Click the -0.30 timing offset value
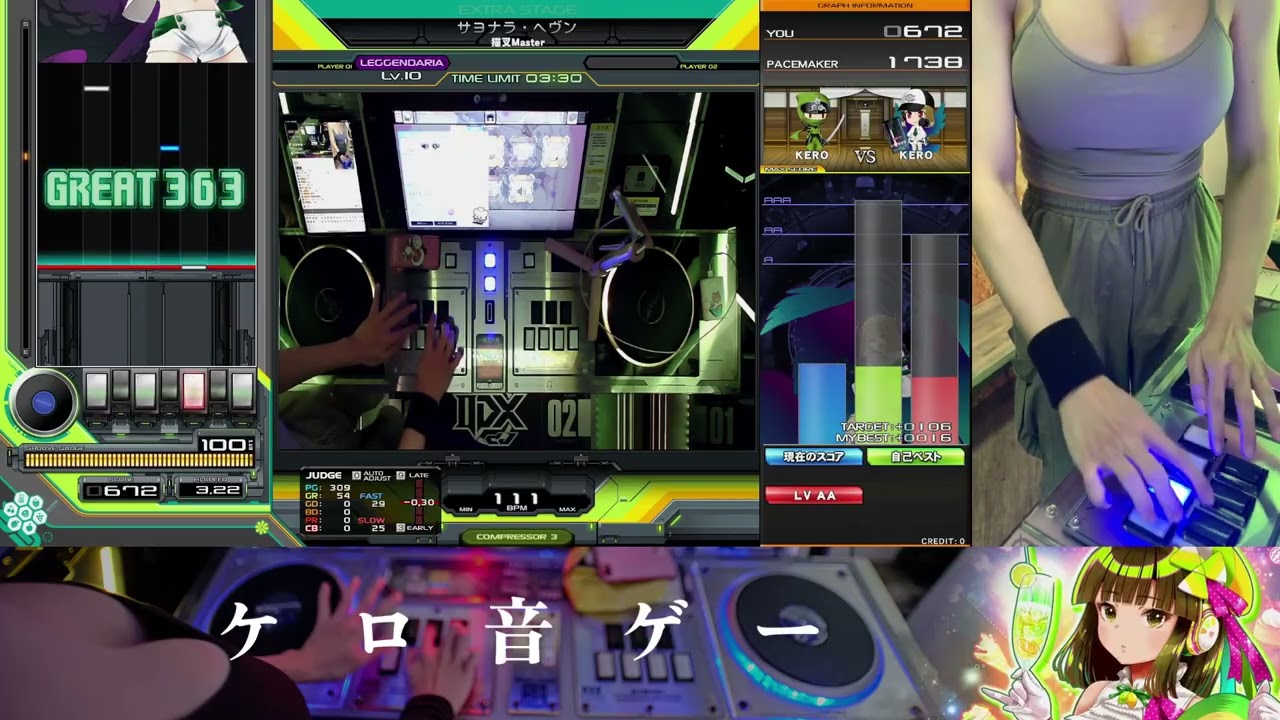This screenshot has height=720, width=1280. (x=420, y=502)
